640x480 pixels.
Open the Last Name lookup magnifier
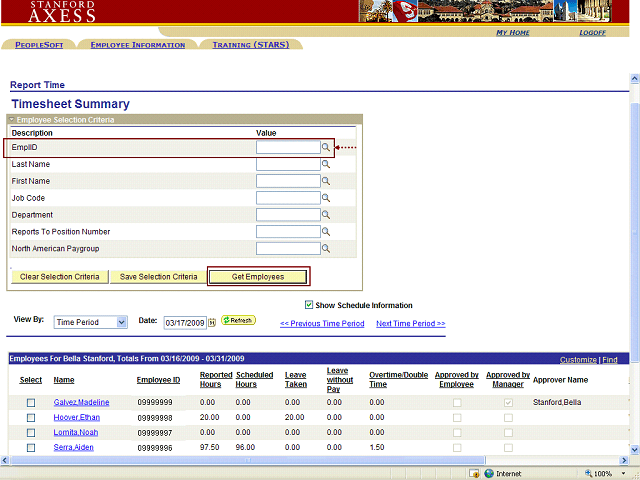click(x=326, y=164)
